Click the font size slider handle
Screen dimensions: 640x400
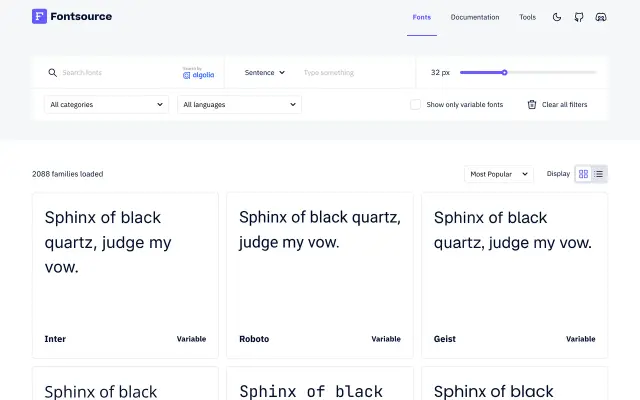tap(504, 73)
